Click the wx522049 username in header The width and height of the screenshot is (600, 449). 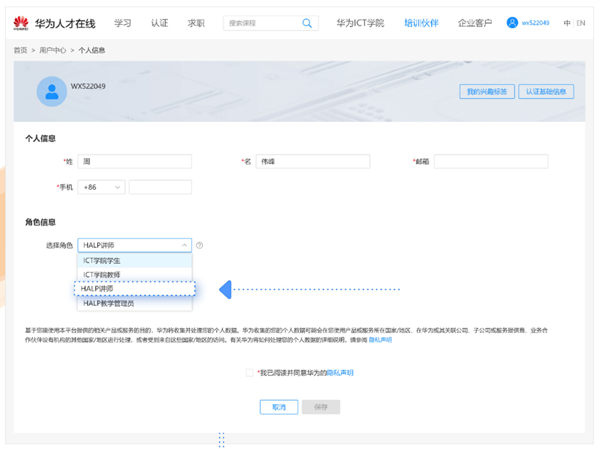pos(535,23)
